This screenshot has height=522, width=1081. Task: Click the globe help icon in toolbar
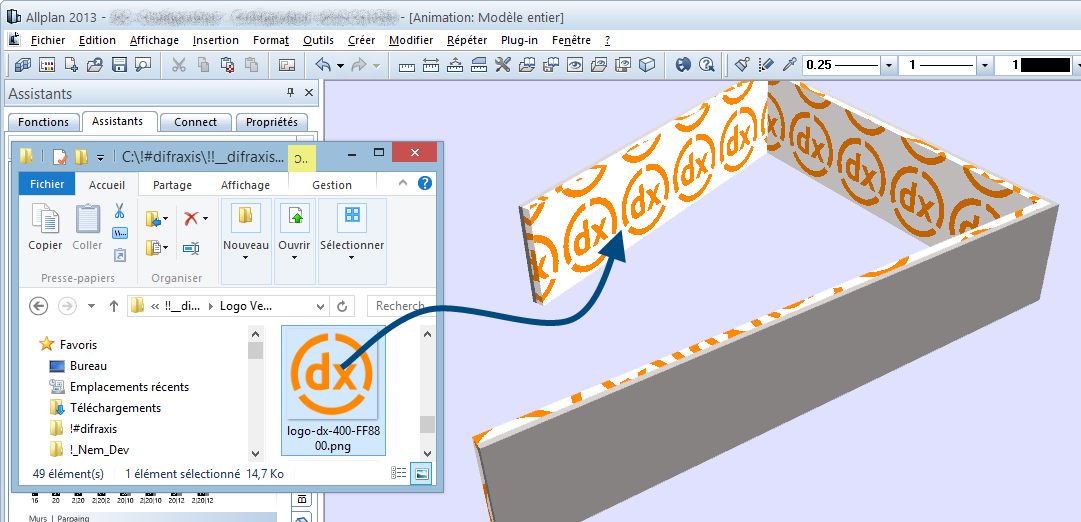pos(683,66)
